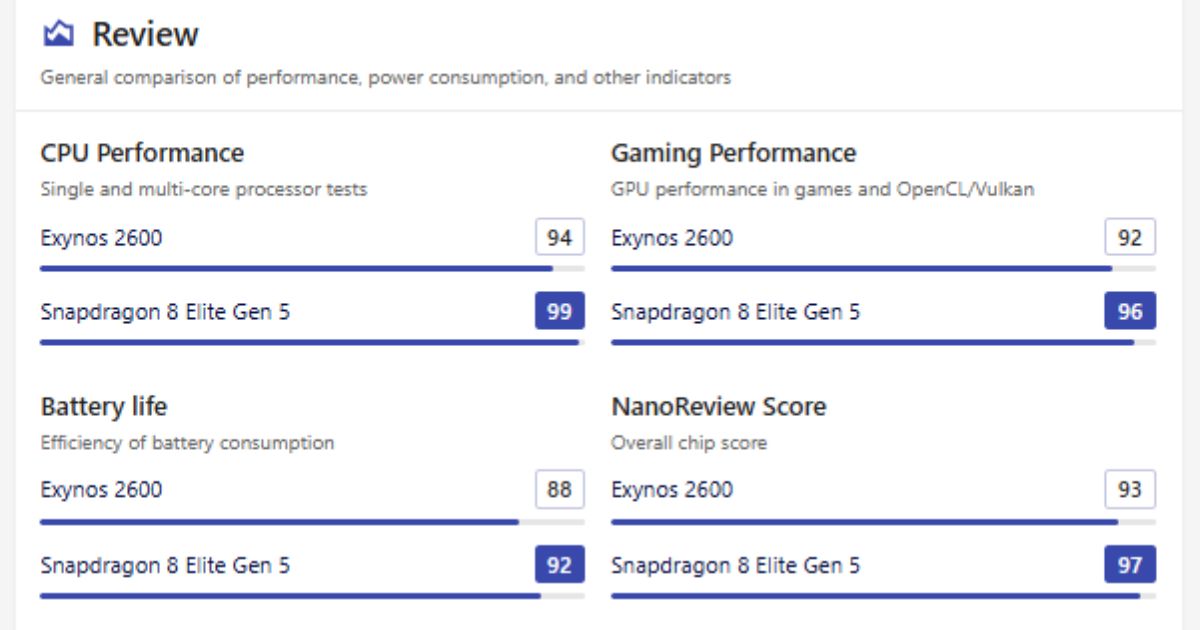
Task: Select the Gaming Performance 92 badge
Action: click(1133, 236)
